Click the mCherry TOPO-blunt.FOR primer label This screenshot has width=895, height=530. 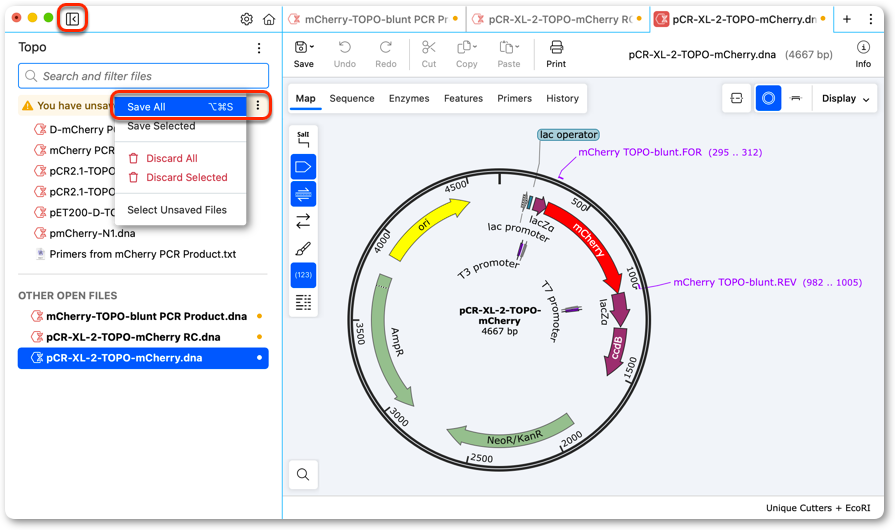pos(670,152)
